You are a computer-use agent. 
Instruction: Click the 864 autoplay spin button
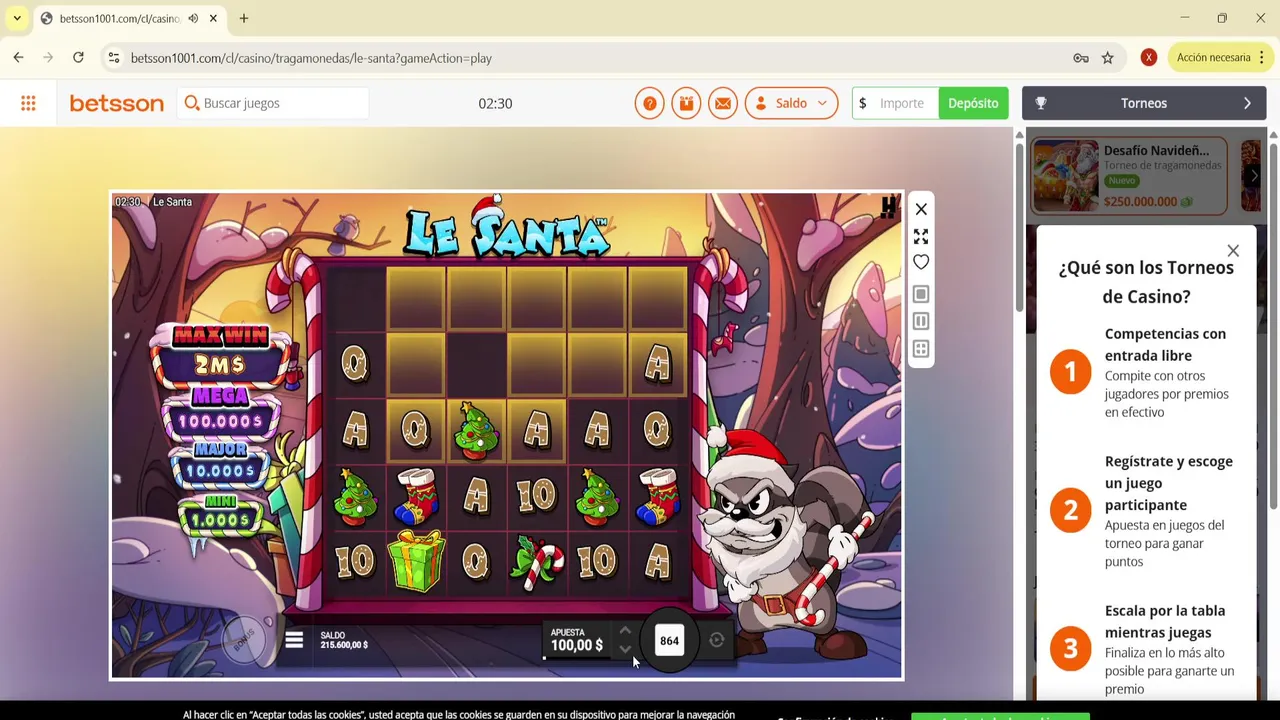point(669,640)
